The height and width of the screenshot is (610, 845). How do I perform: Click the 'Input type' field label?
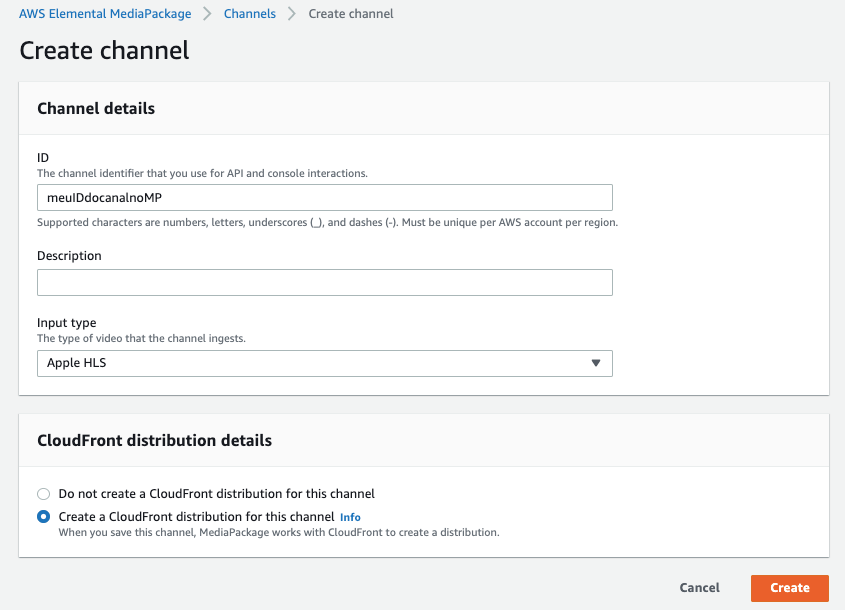pyautogui.click(x=66, y=323)
